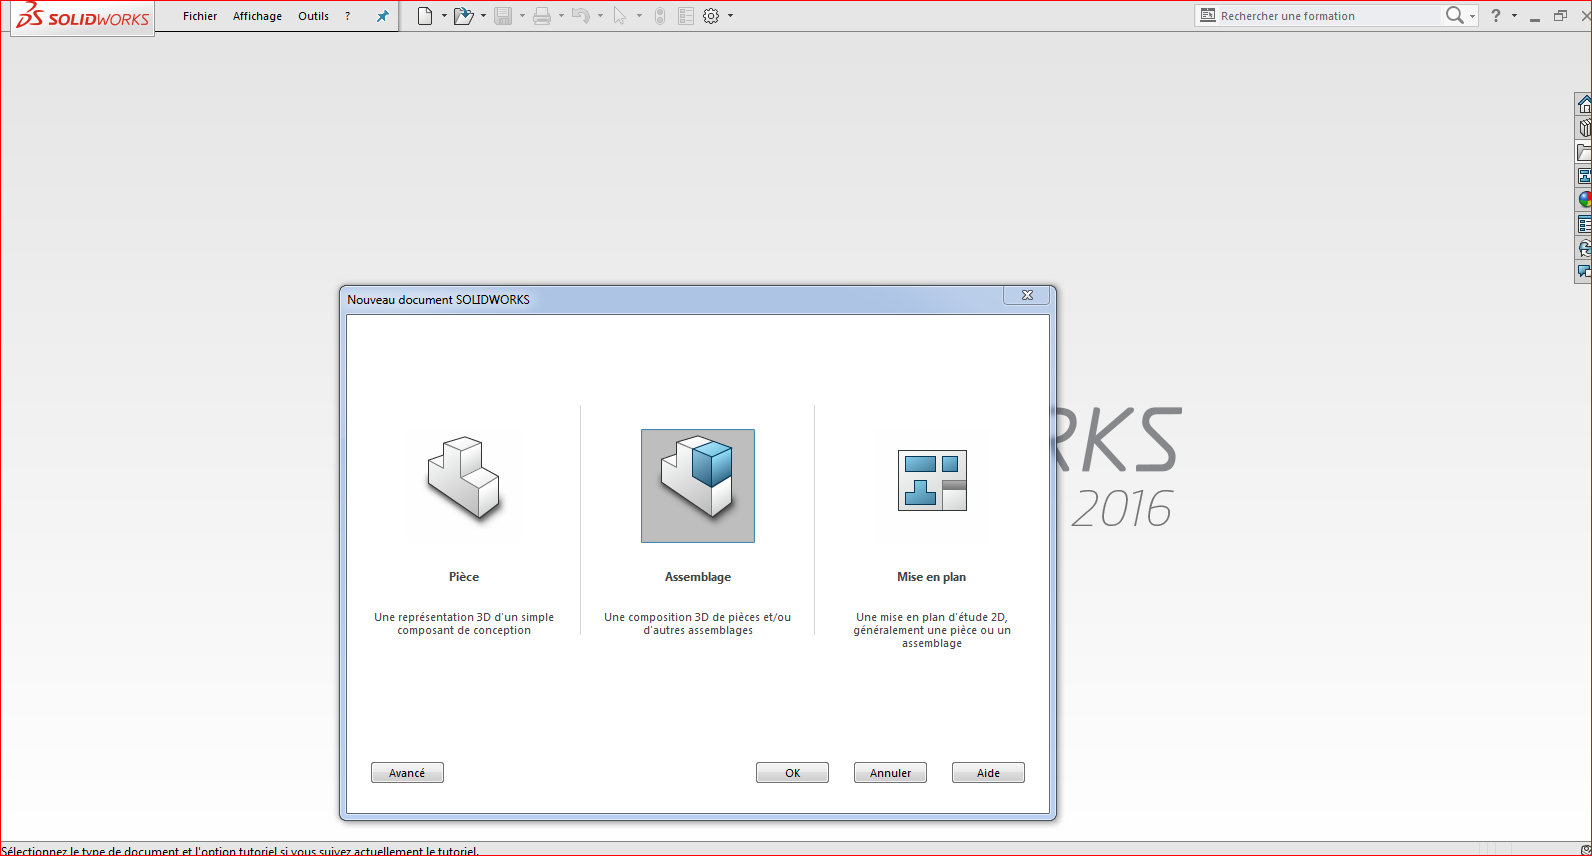Click the question mark help icon top right

[1496, 16]
